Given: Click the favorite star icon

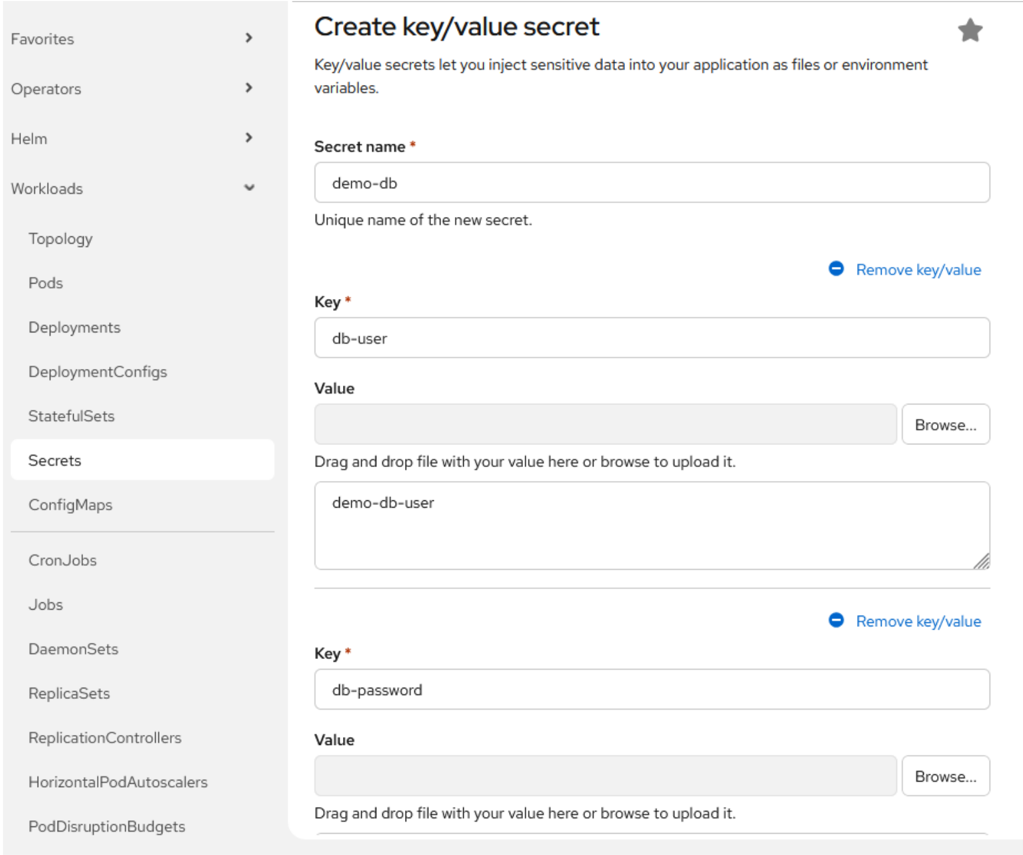Looking at the screenshot, I should pos(970,31).
